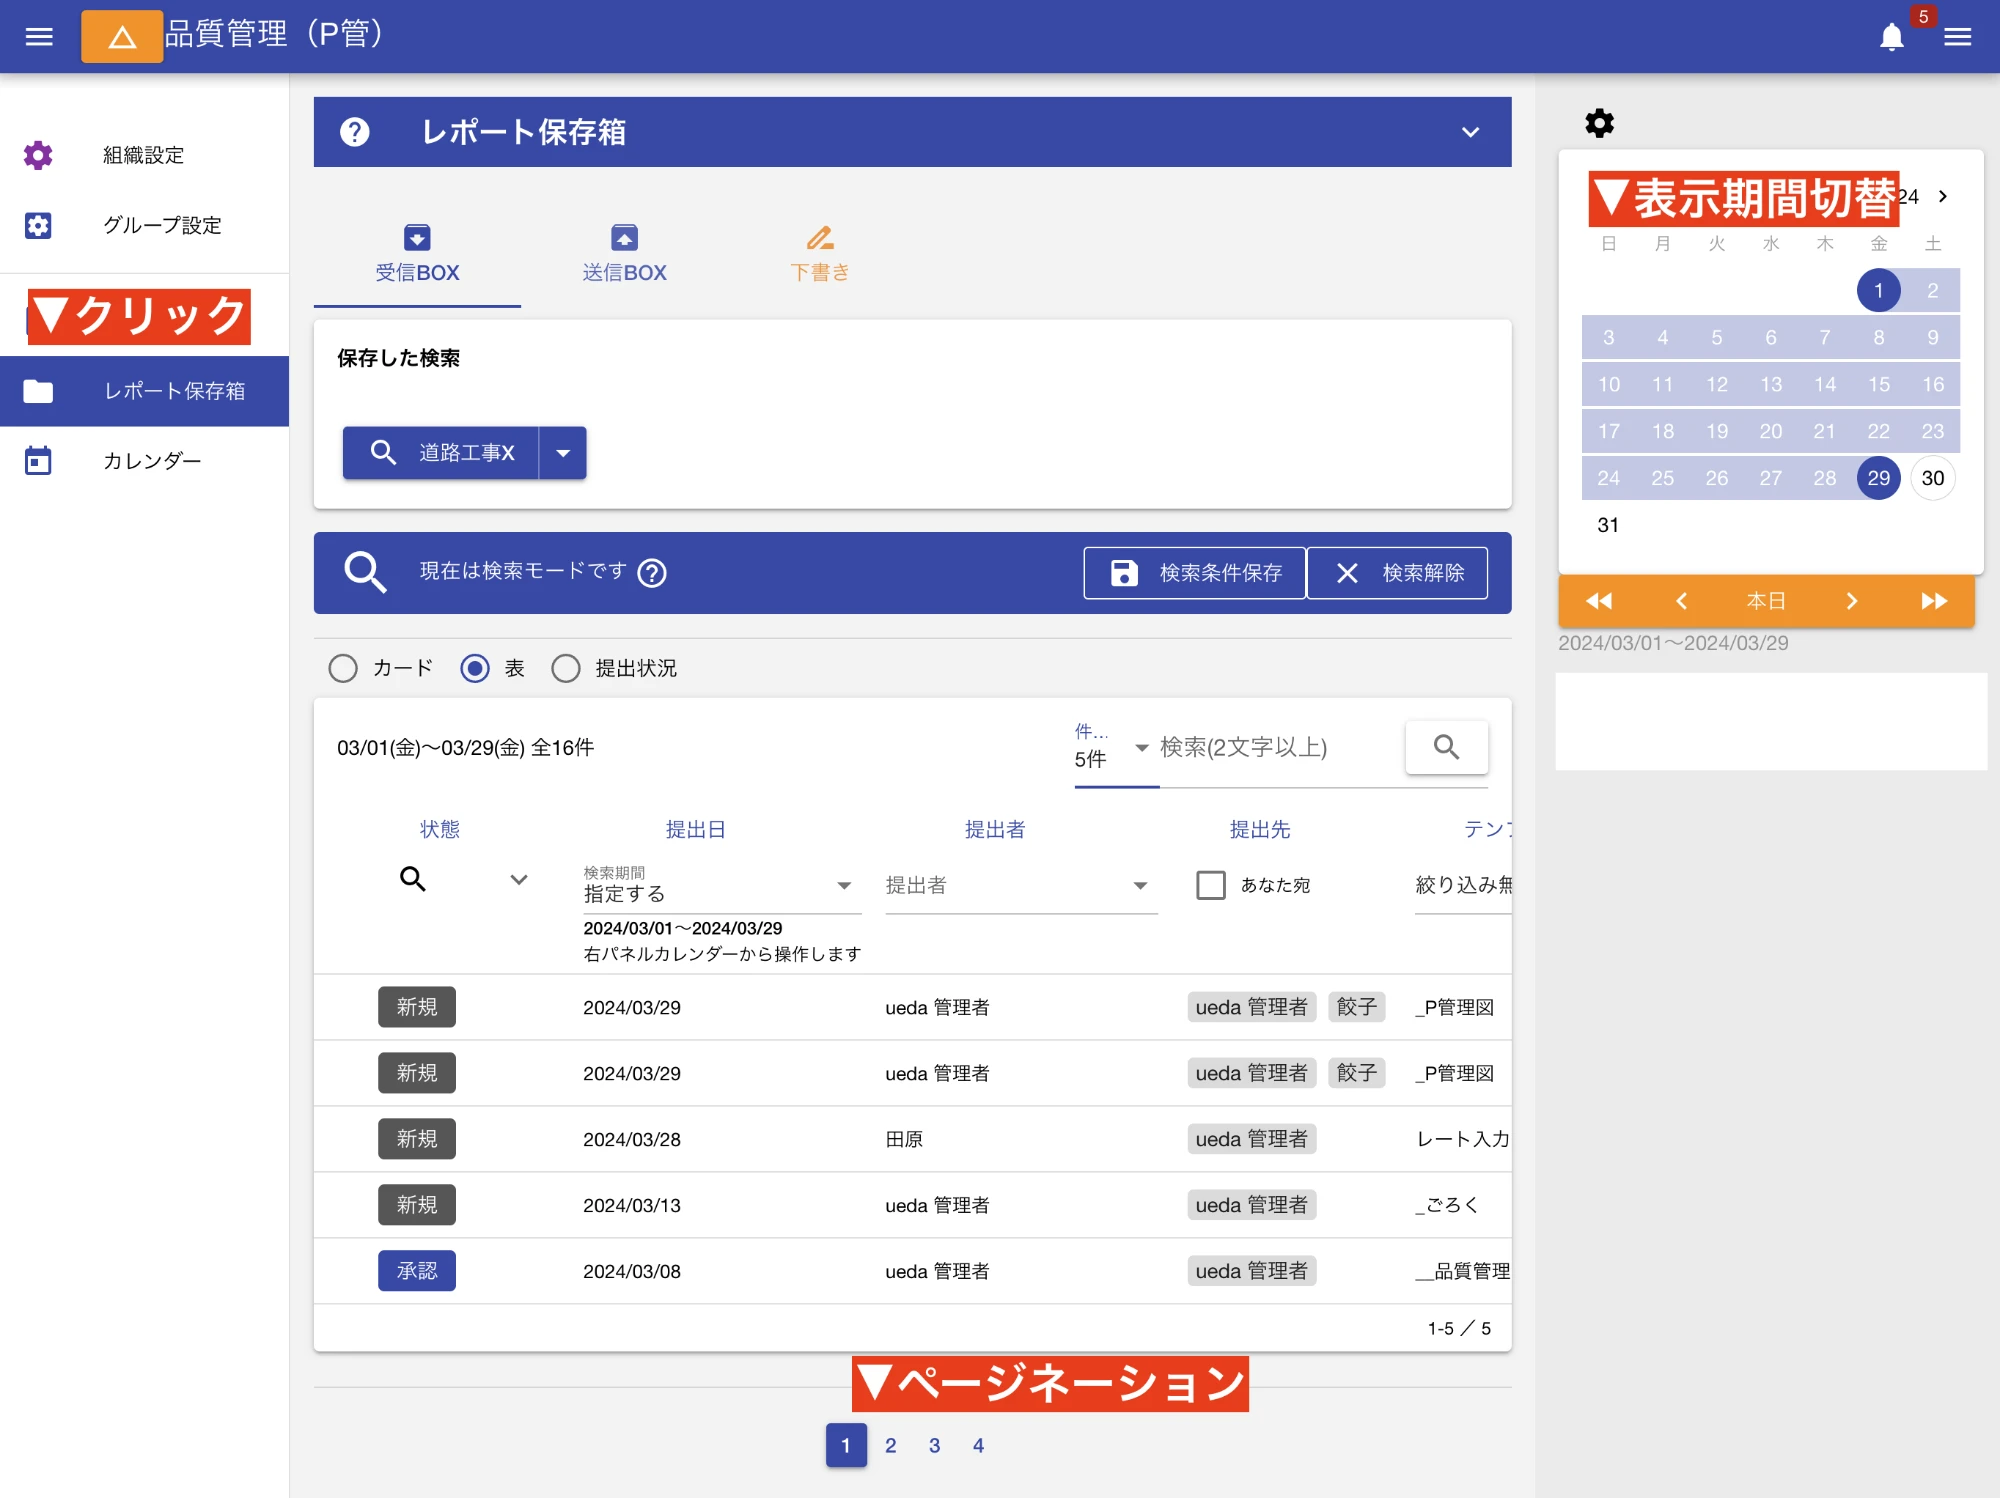This screenshot has height=1498, width=2000.
Task: Check the あなた宛 checkbox
Action: (1211, 885)
